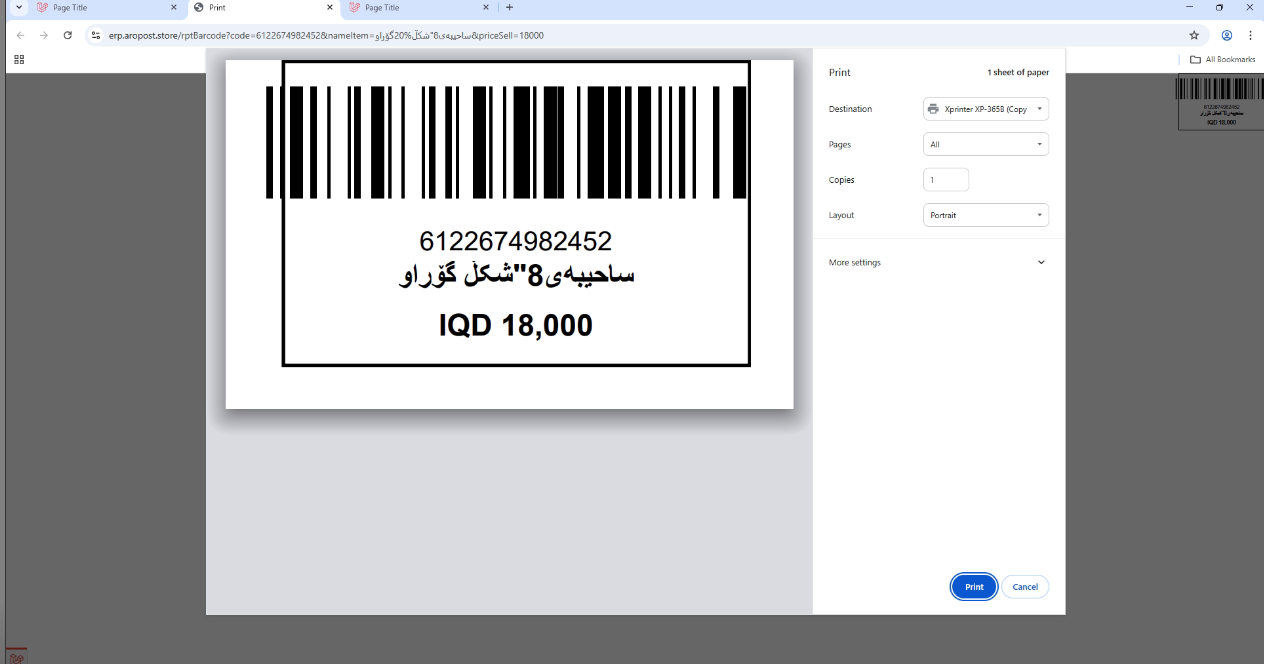Open the Destination printer dropdown
Viewport: 1264px width, 664px height.
pos(985,109)
